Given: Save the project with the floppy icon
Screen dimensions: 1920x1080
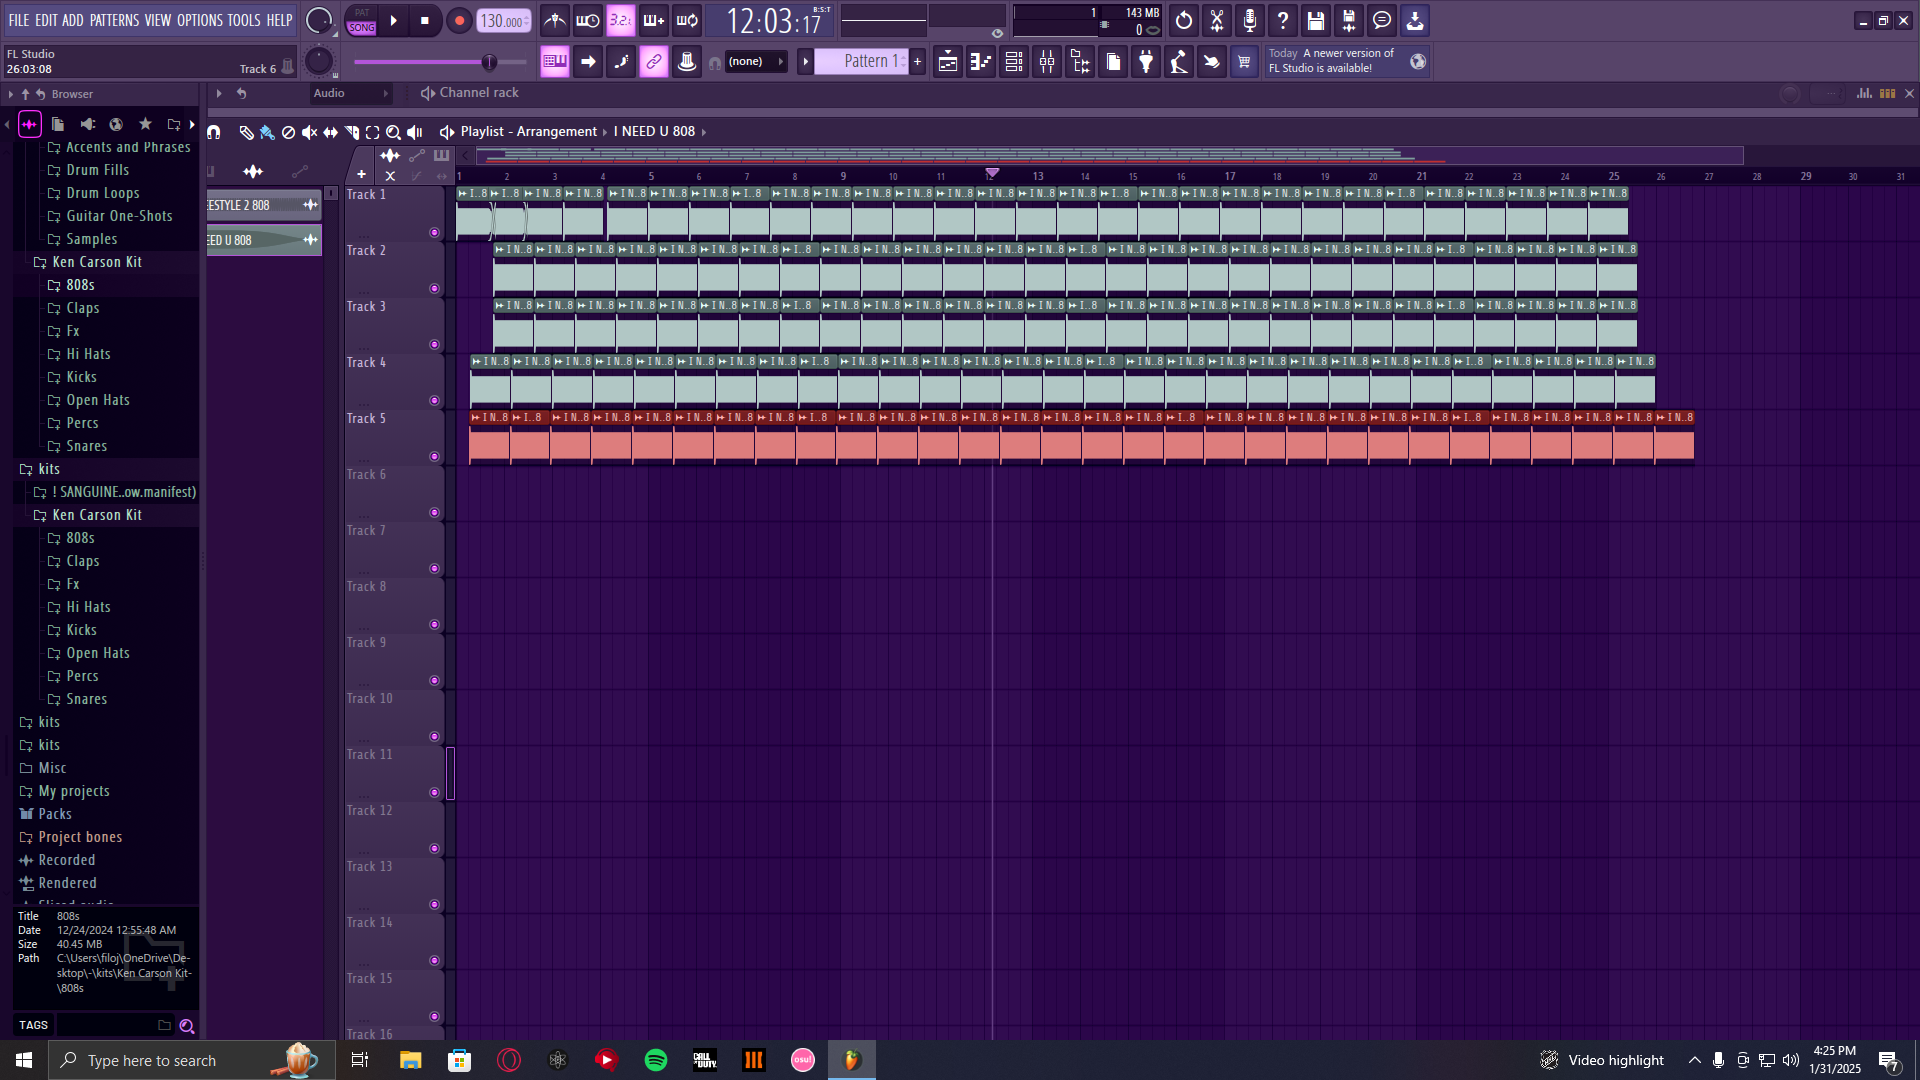Looking at the screenshot, I should (1315, 20).
